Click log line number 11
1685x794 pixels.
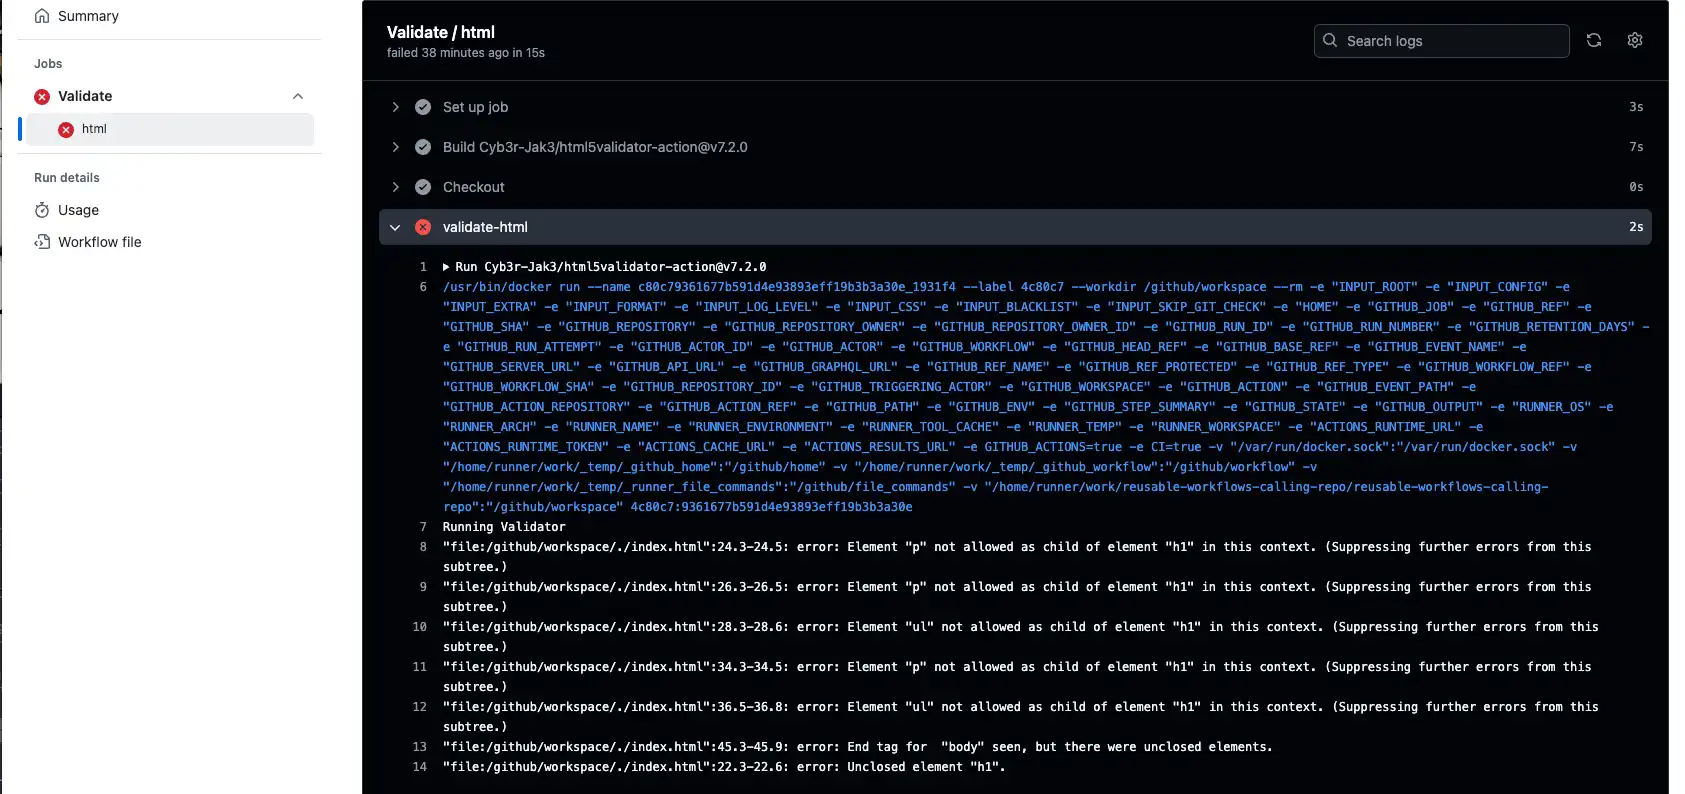coord(420,667)
